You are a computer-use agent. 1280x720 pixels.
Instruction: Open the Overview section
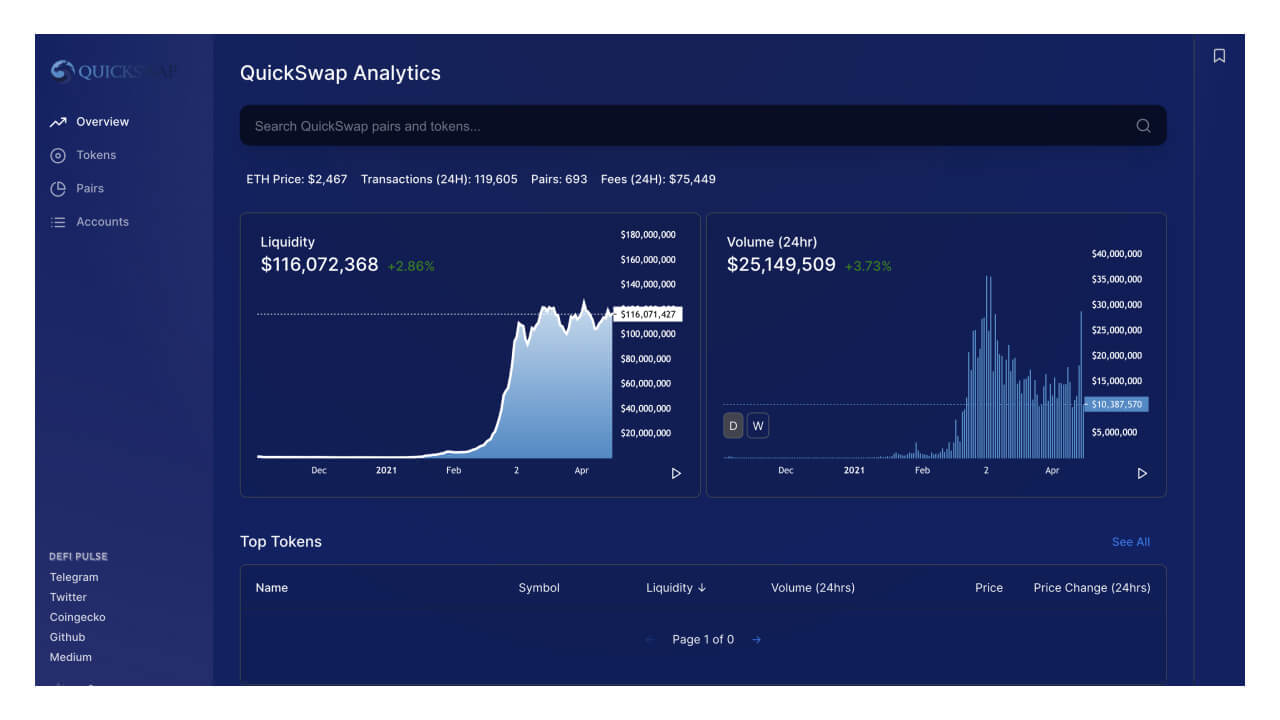(x=102, y=122)
